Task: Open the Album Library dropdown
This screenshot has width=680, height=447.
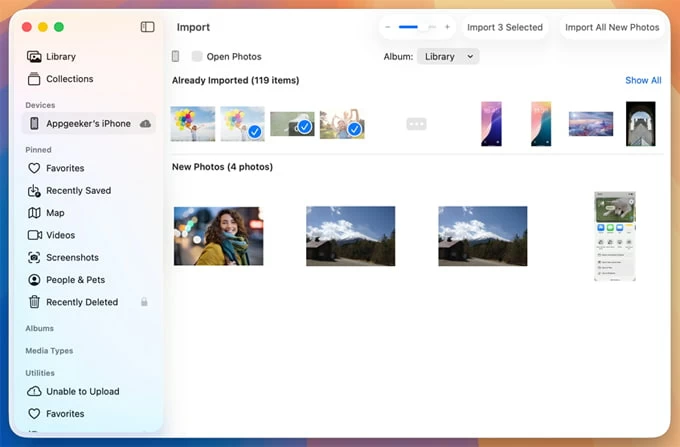Action: click(447, 57)
